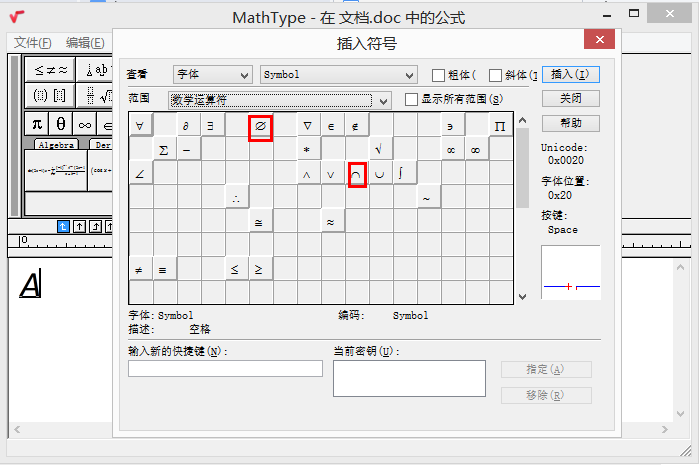Select the product ∏ symbol

point(501,125)
